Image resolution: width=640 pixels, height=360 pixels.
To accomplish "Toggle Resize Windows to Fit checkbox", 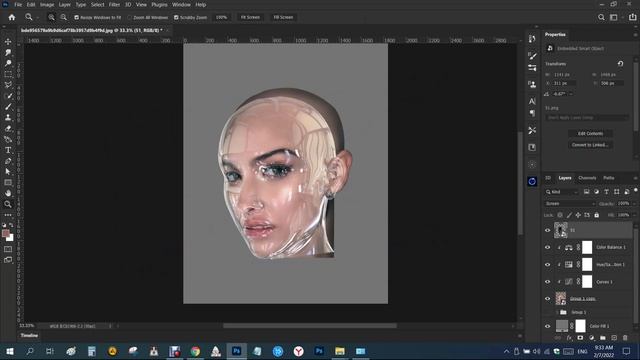I will pyautogui.click(x=77, y=18).
